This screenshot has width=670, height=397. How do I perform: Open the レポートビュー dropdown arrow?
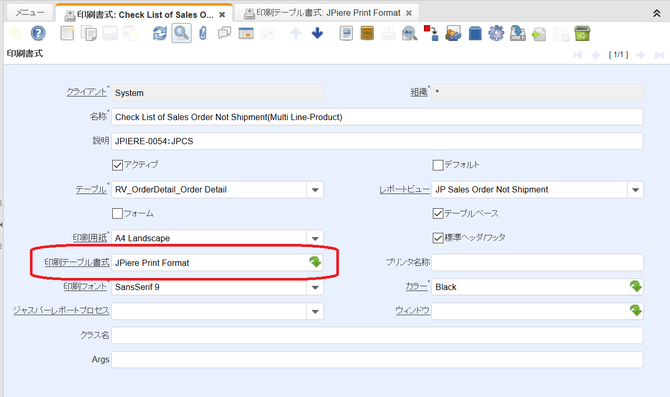(x=635, y=190)
